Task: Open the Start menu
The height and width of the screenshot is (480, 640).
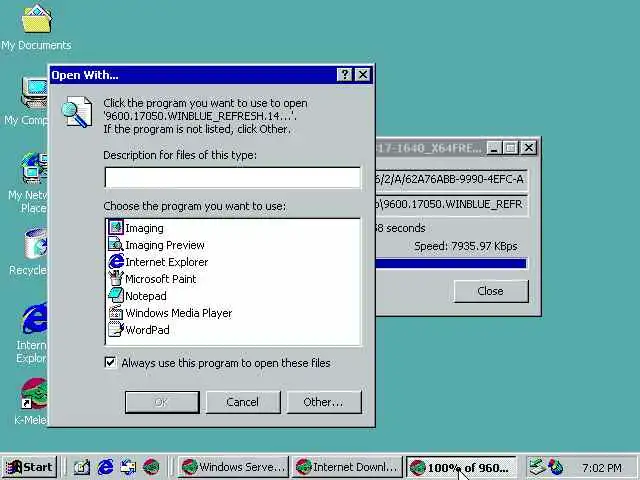Action: coord(29,467)
